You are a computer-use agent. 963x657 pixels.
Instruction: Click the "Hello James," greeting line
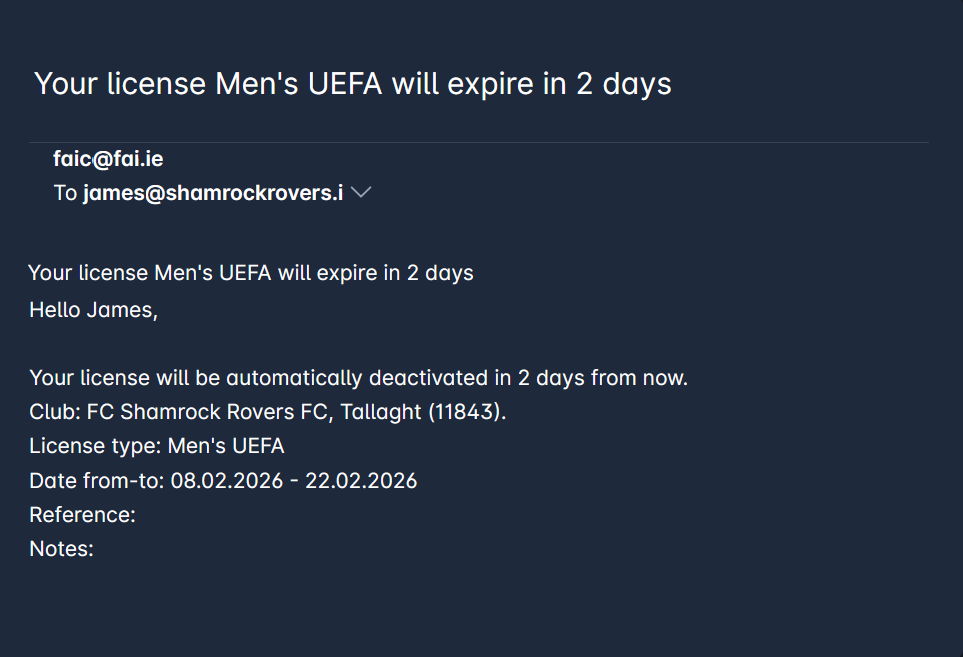[x=93, y=310]
